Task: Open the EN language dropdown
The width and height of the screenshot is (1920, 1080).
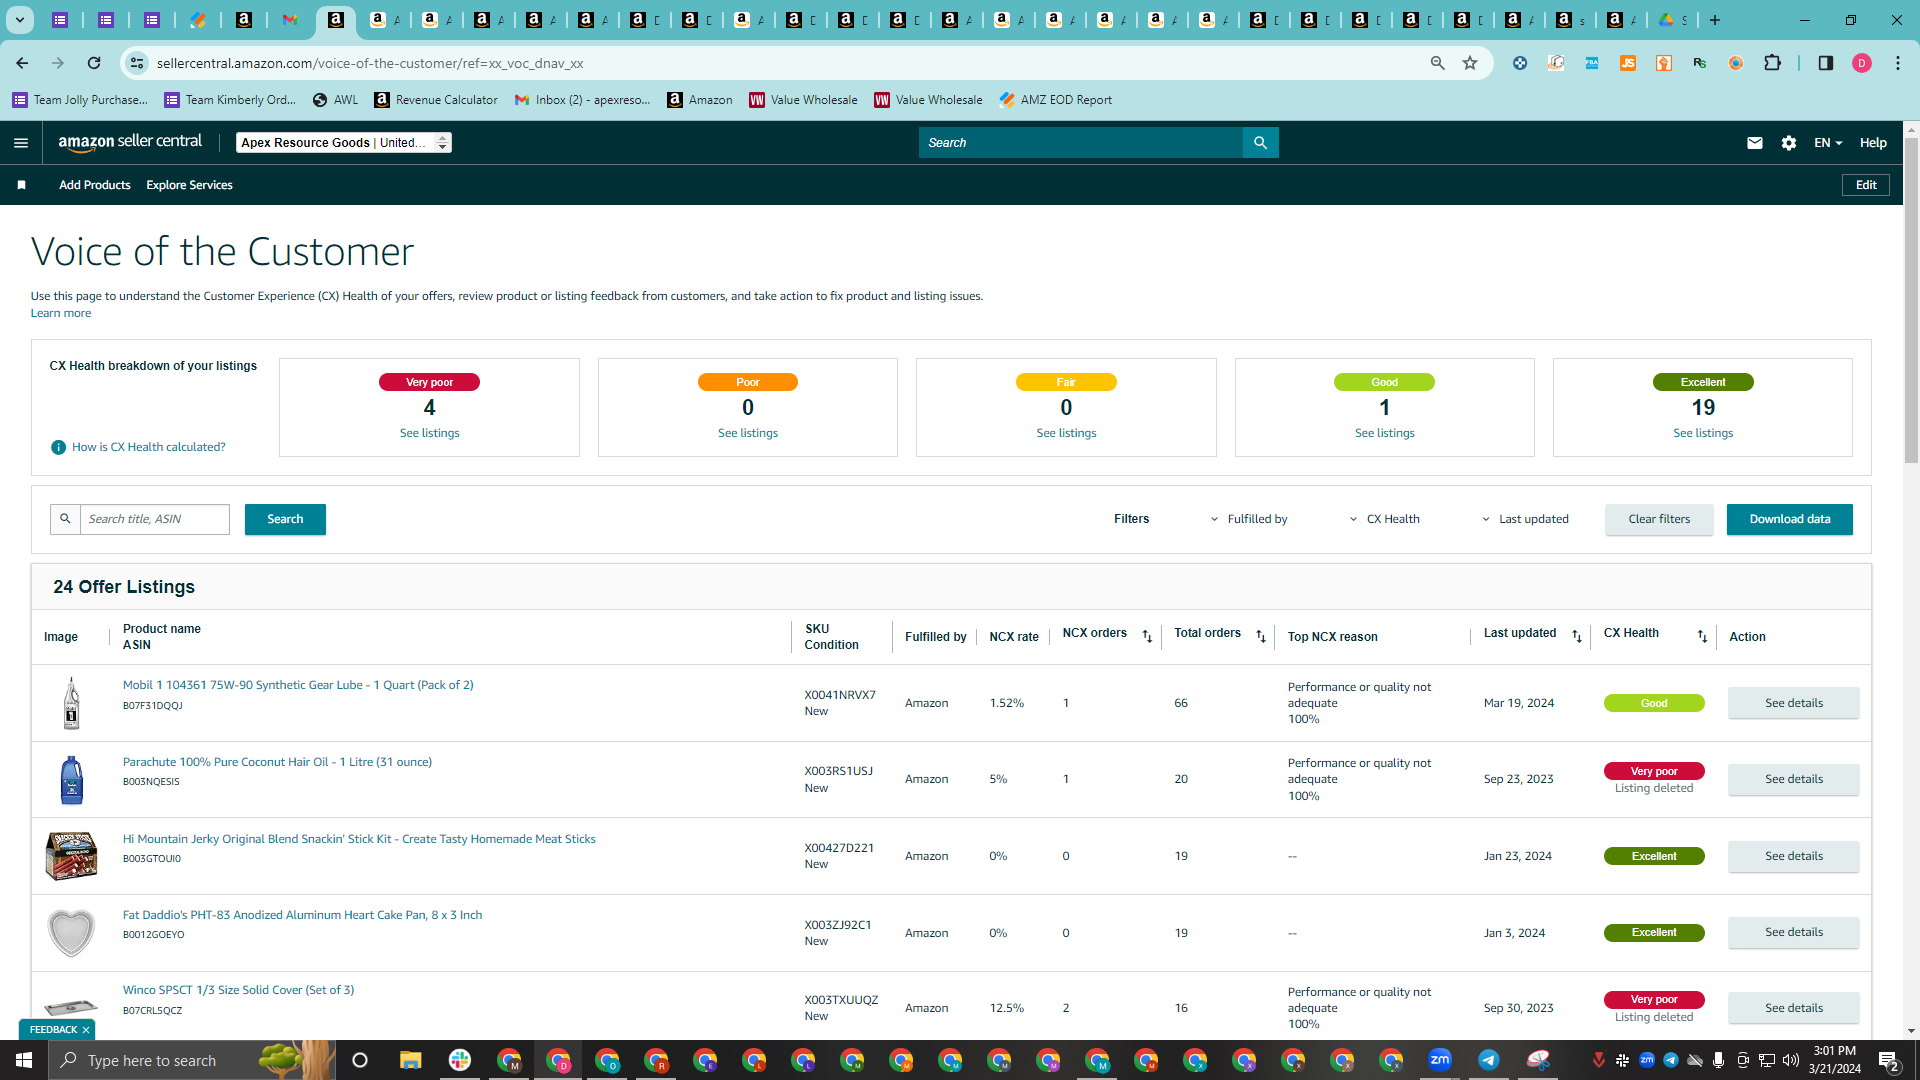Action: [x=1828, y=143]
